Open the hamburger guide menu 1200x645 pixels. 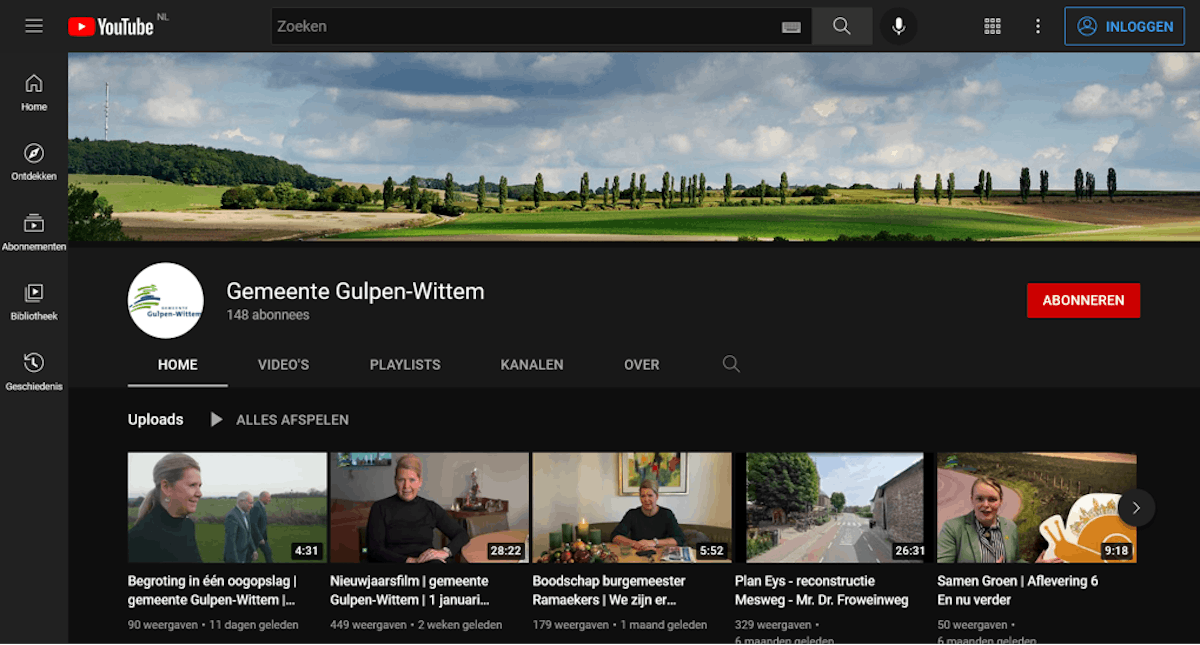coord(34,26)
